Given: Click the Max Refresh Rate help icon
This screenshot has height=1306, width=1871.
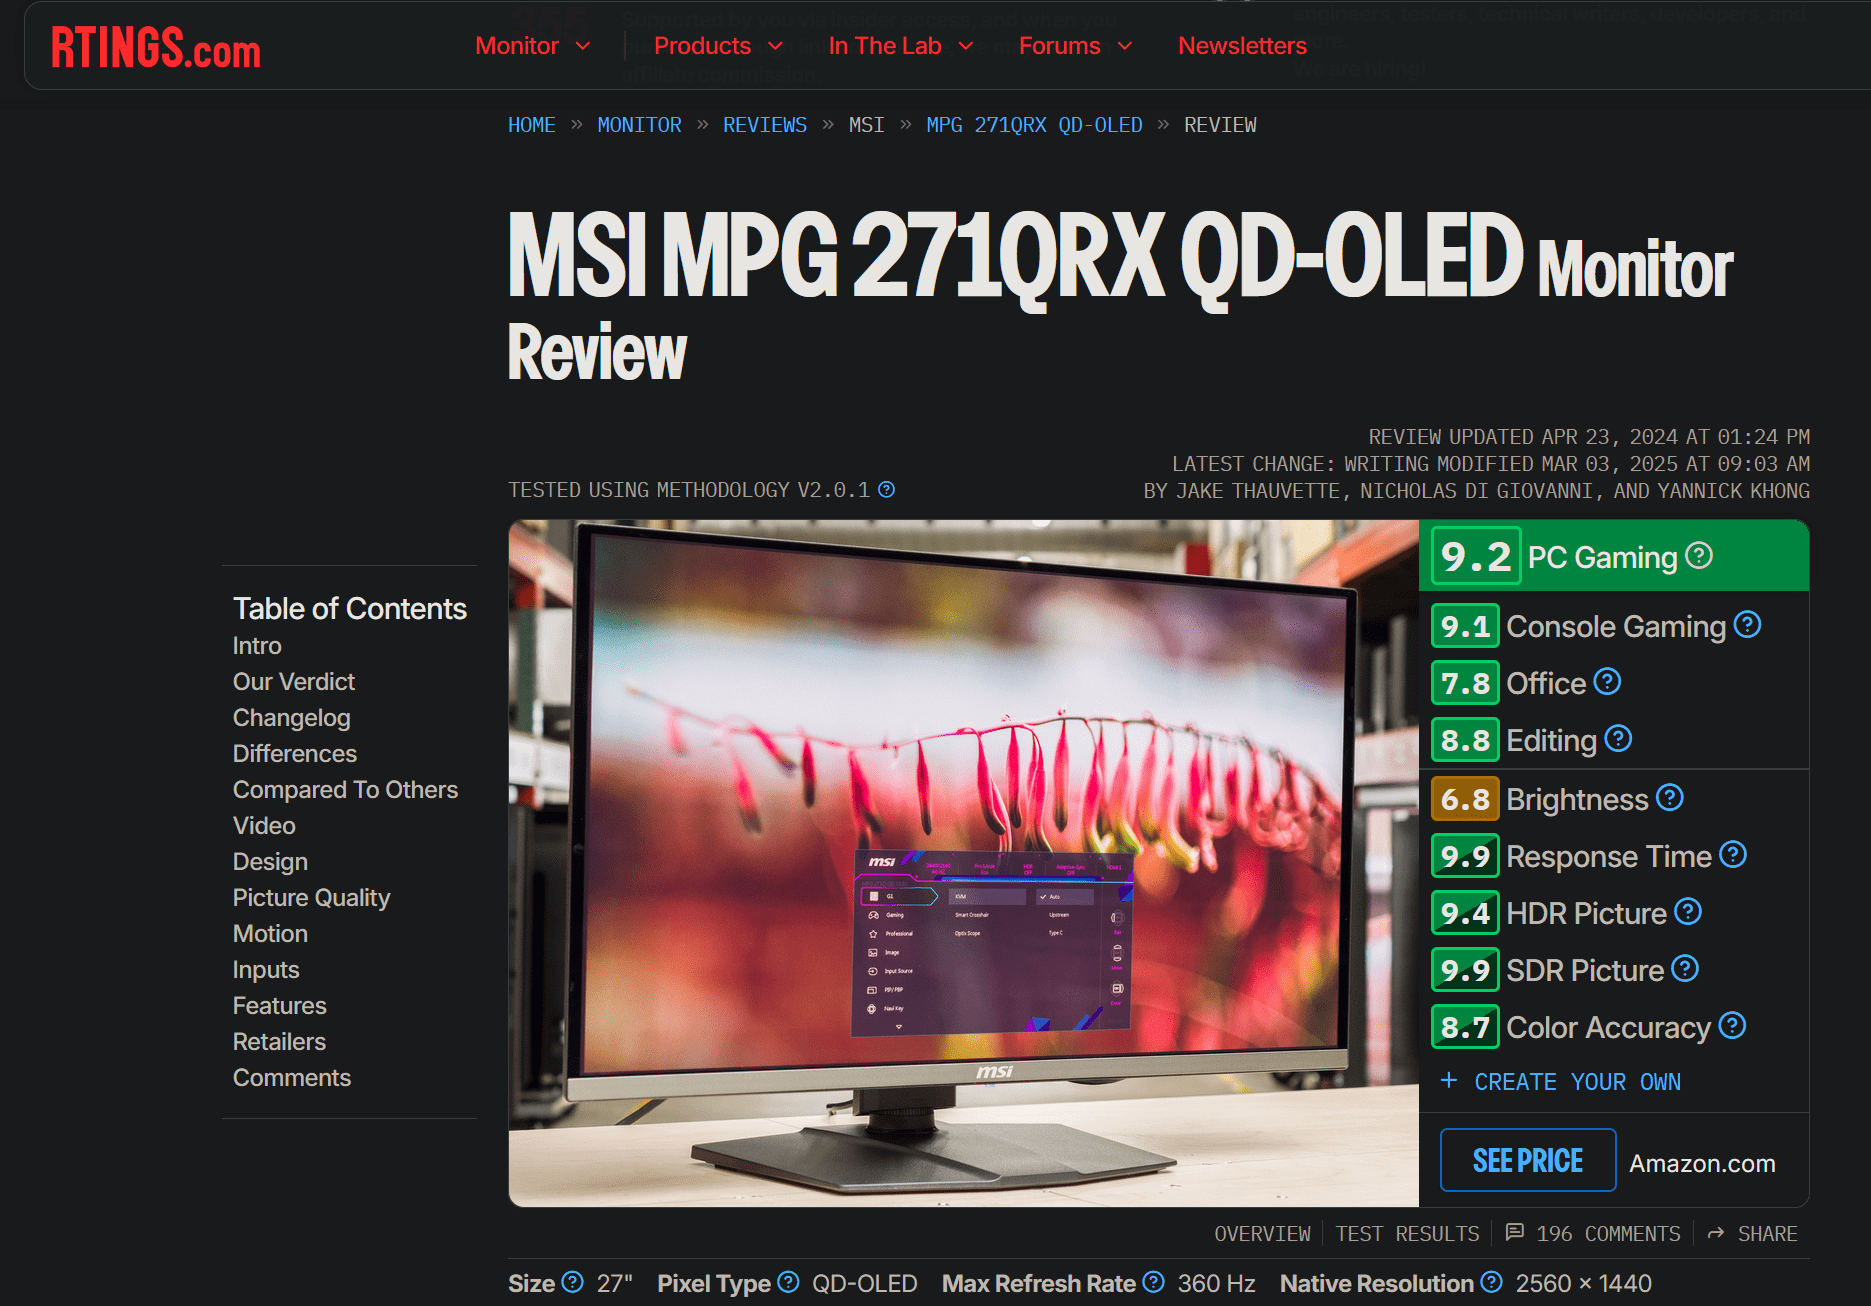Looking at the screenshot, I should (x=1153, y=1282).
